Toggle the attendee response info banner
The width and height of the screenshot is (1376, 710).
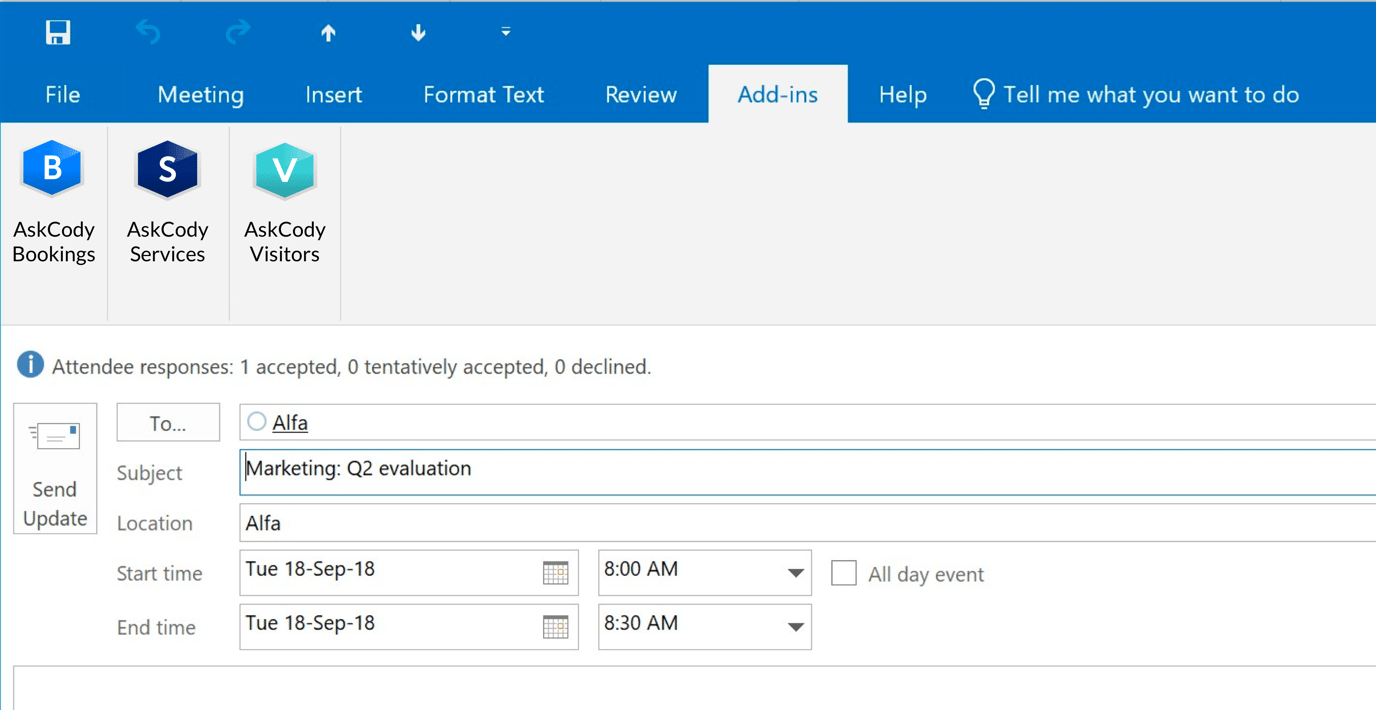(x=30, y=365)
